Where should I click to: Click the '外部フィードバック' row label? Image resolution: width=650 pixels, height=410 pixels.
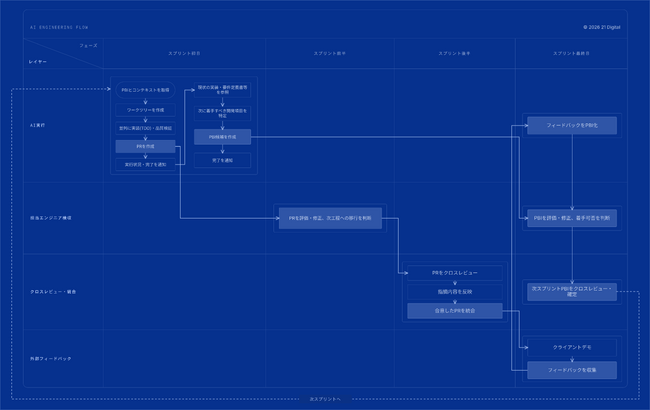51,359
